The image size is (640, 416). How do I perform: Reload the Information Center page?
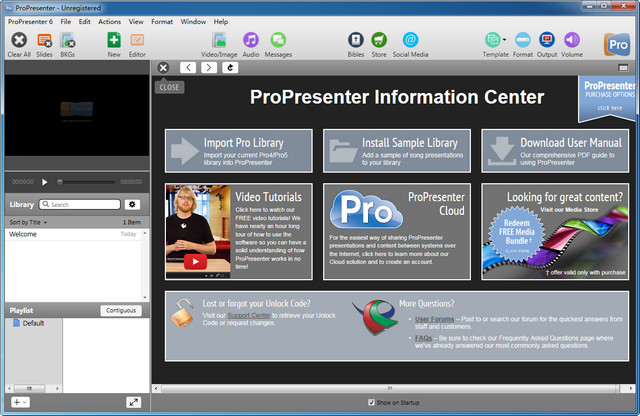tap(230, 68)
